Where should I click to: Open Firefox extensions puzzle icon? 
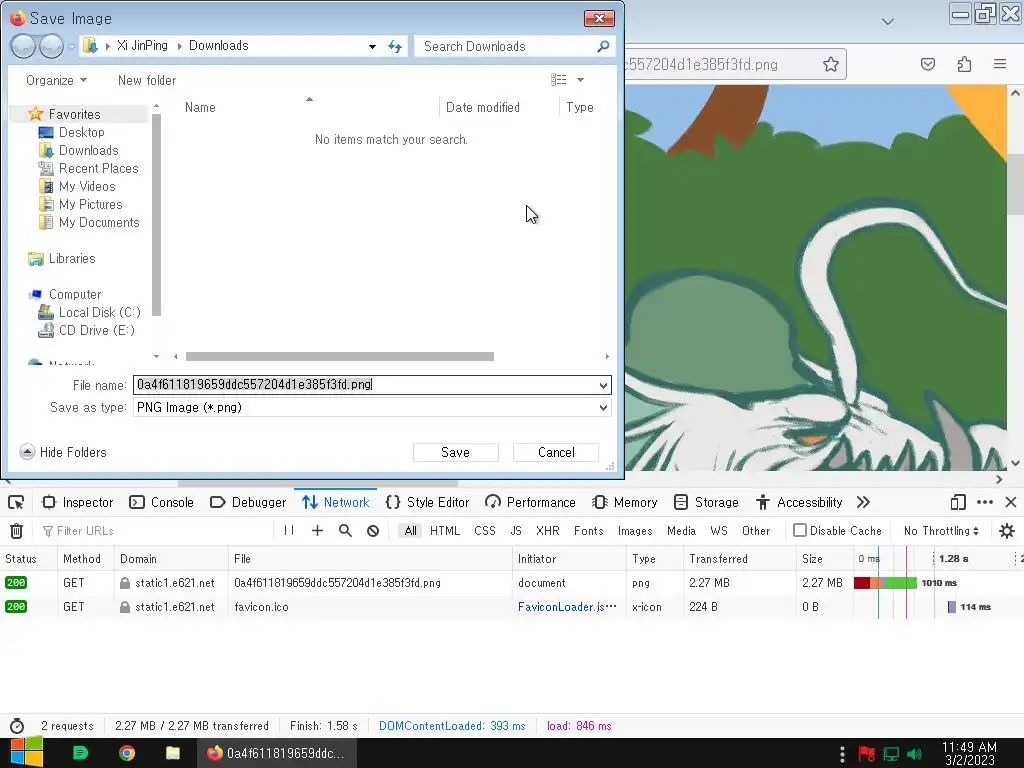click(964, 64)
